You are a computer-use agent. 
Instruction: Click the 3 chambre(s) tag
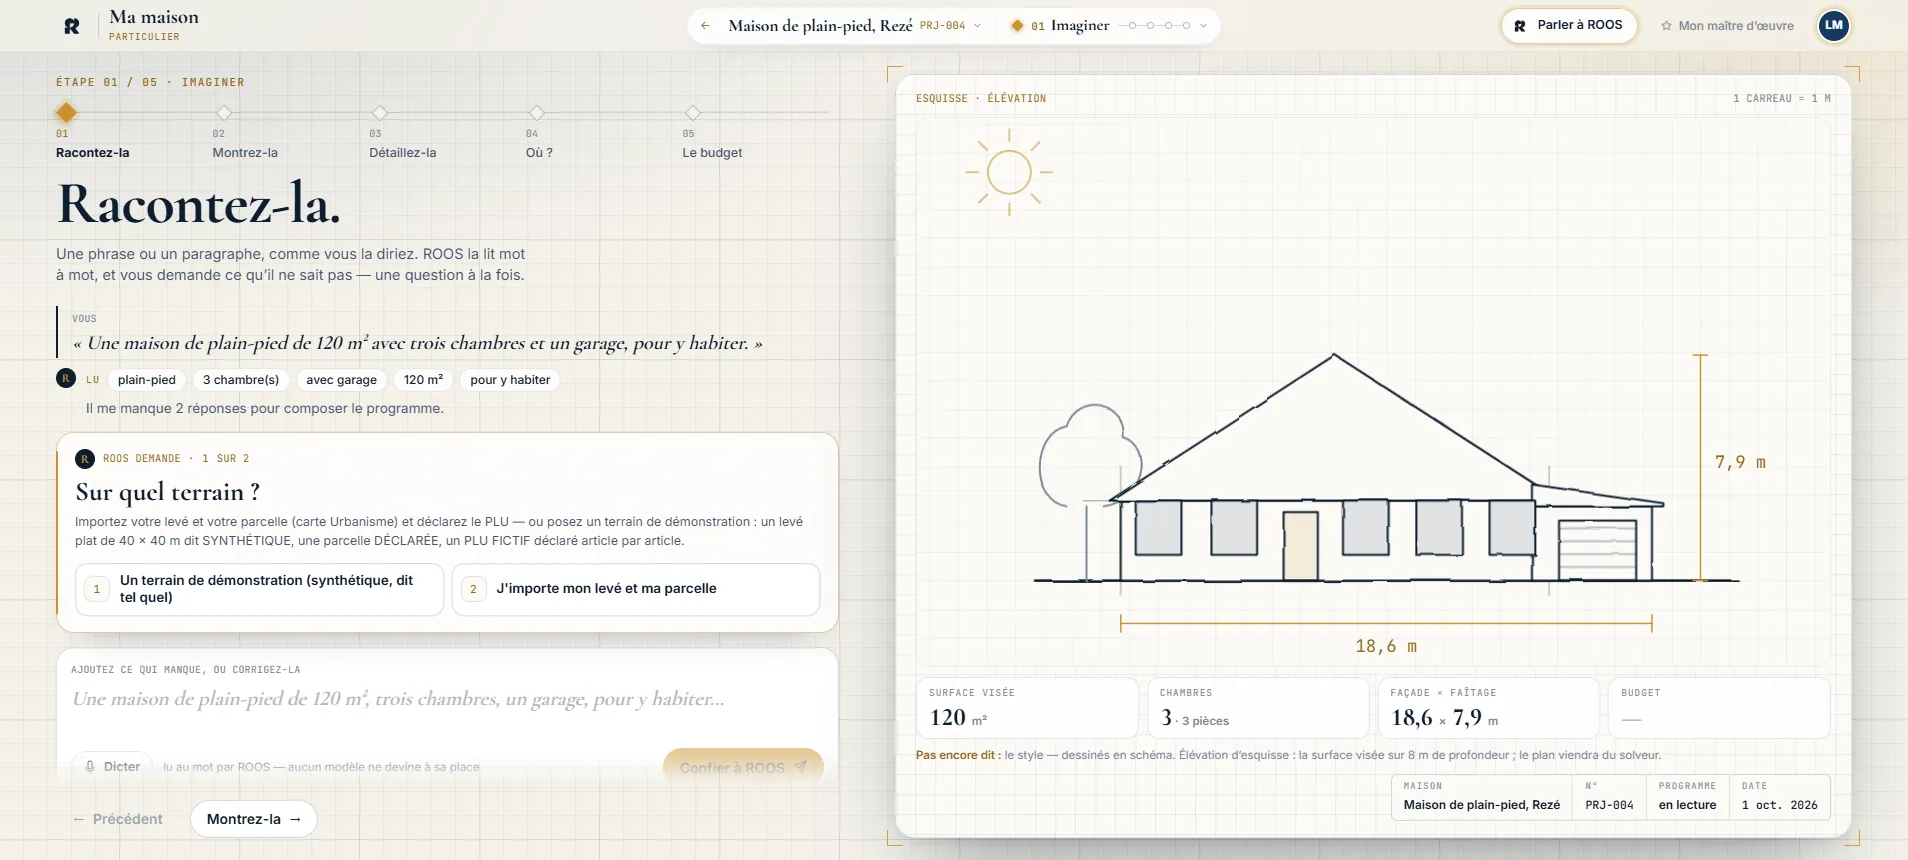pyautogui.click(x=241, y=380)
